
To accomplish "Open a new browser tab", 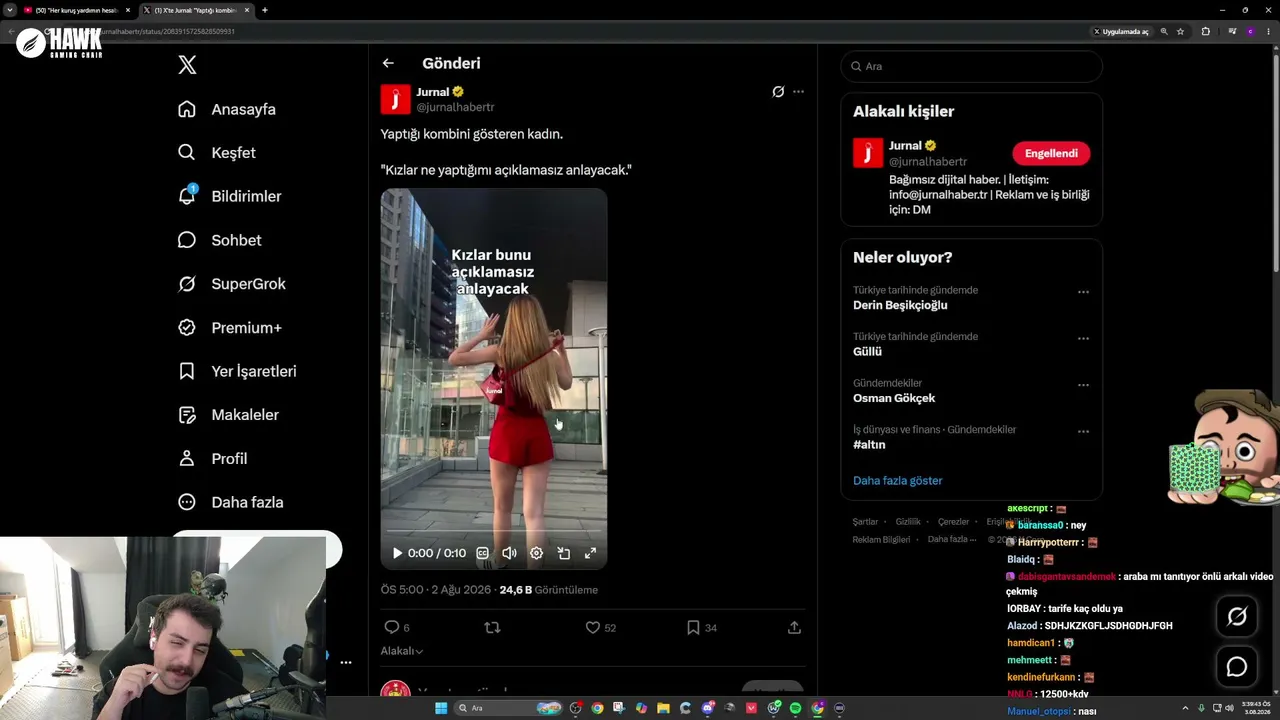I will [265, 10].
